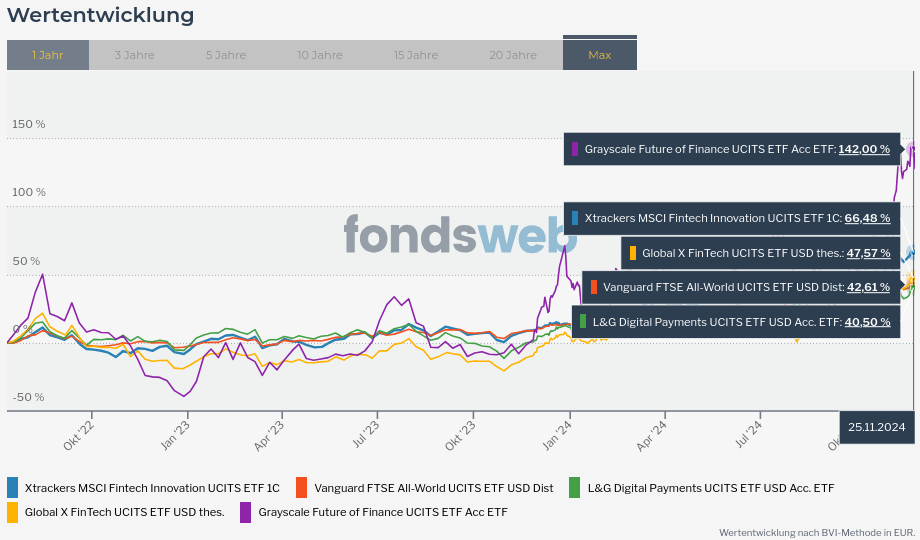Open the 10 Jahre period tab
This screenshot has width=920, height=540.
pos(320,55)
